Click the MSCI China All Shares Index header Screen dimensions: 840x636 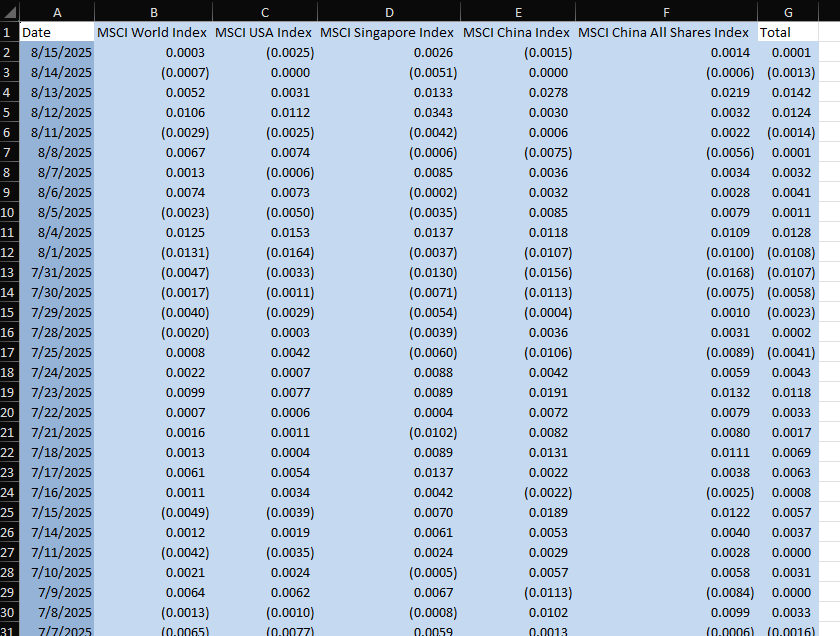click(x=666, y=32)
